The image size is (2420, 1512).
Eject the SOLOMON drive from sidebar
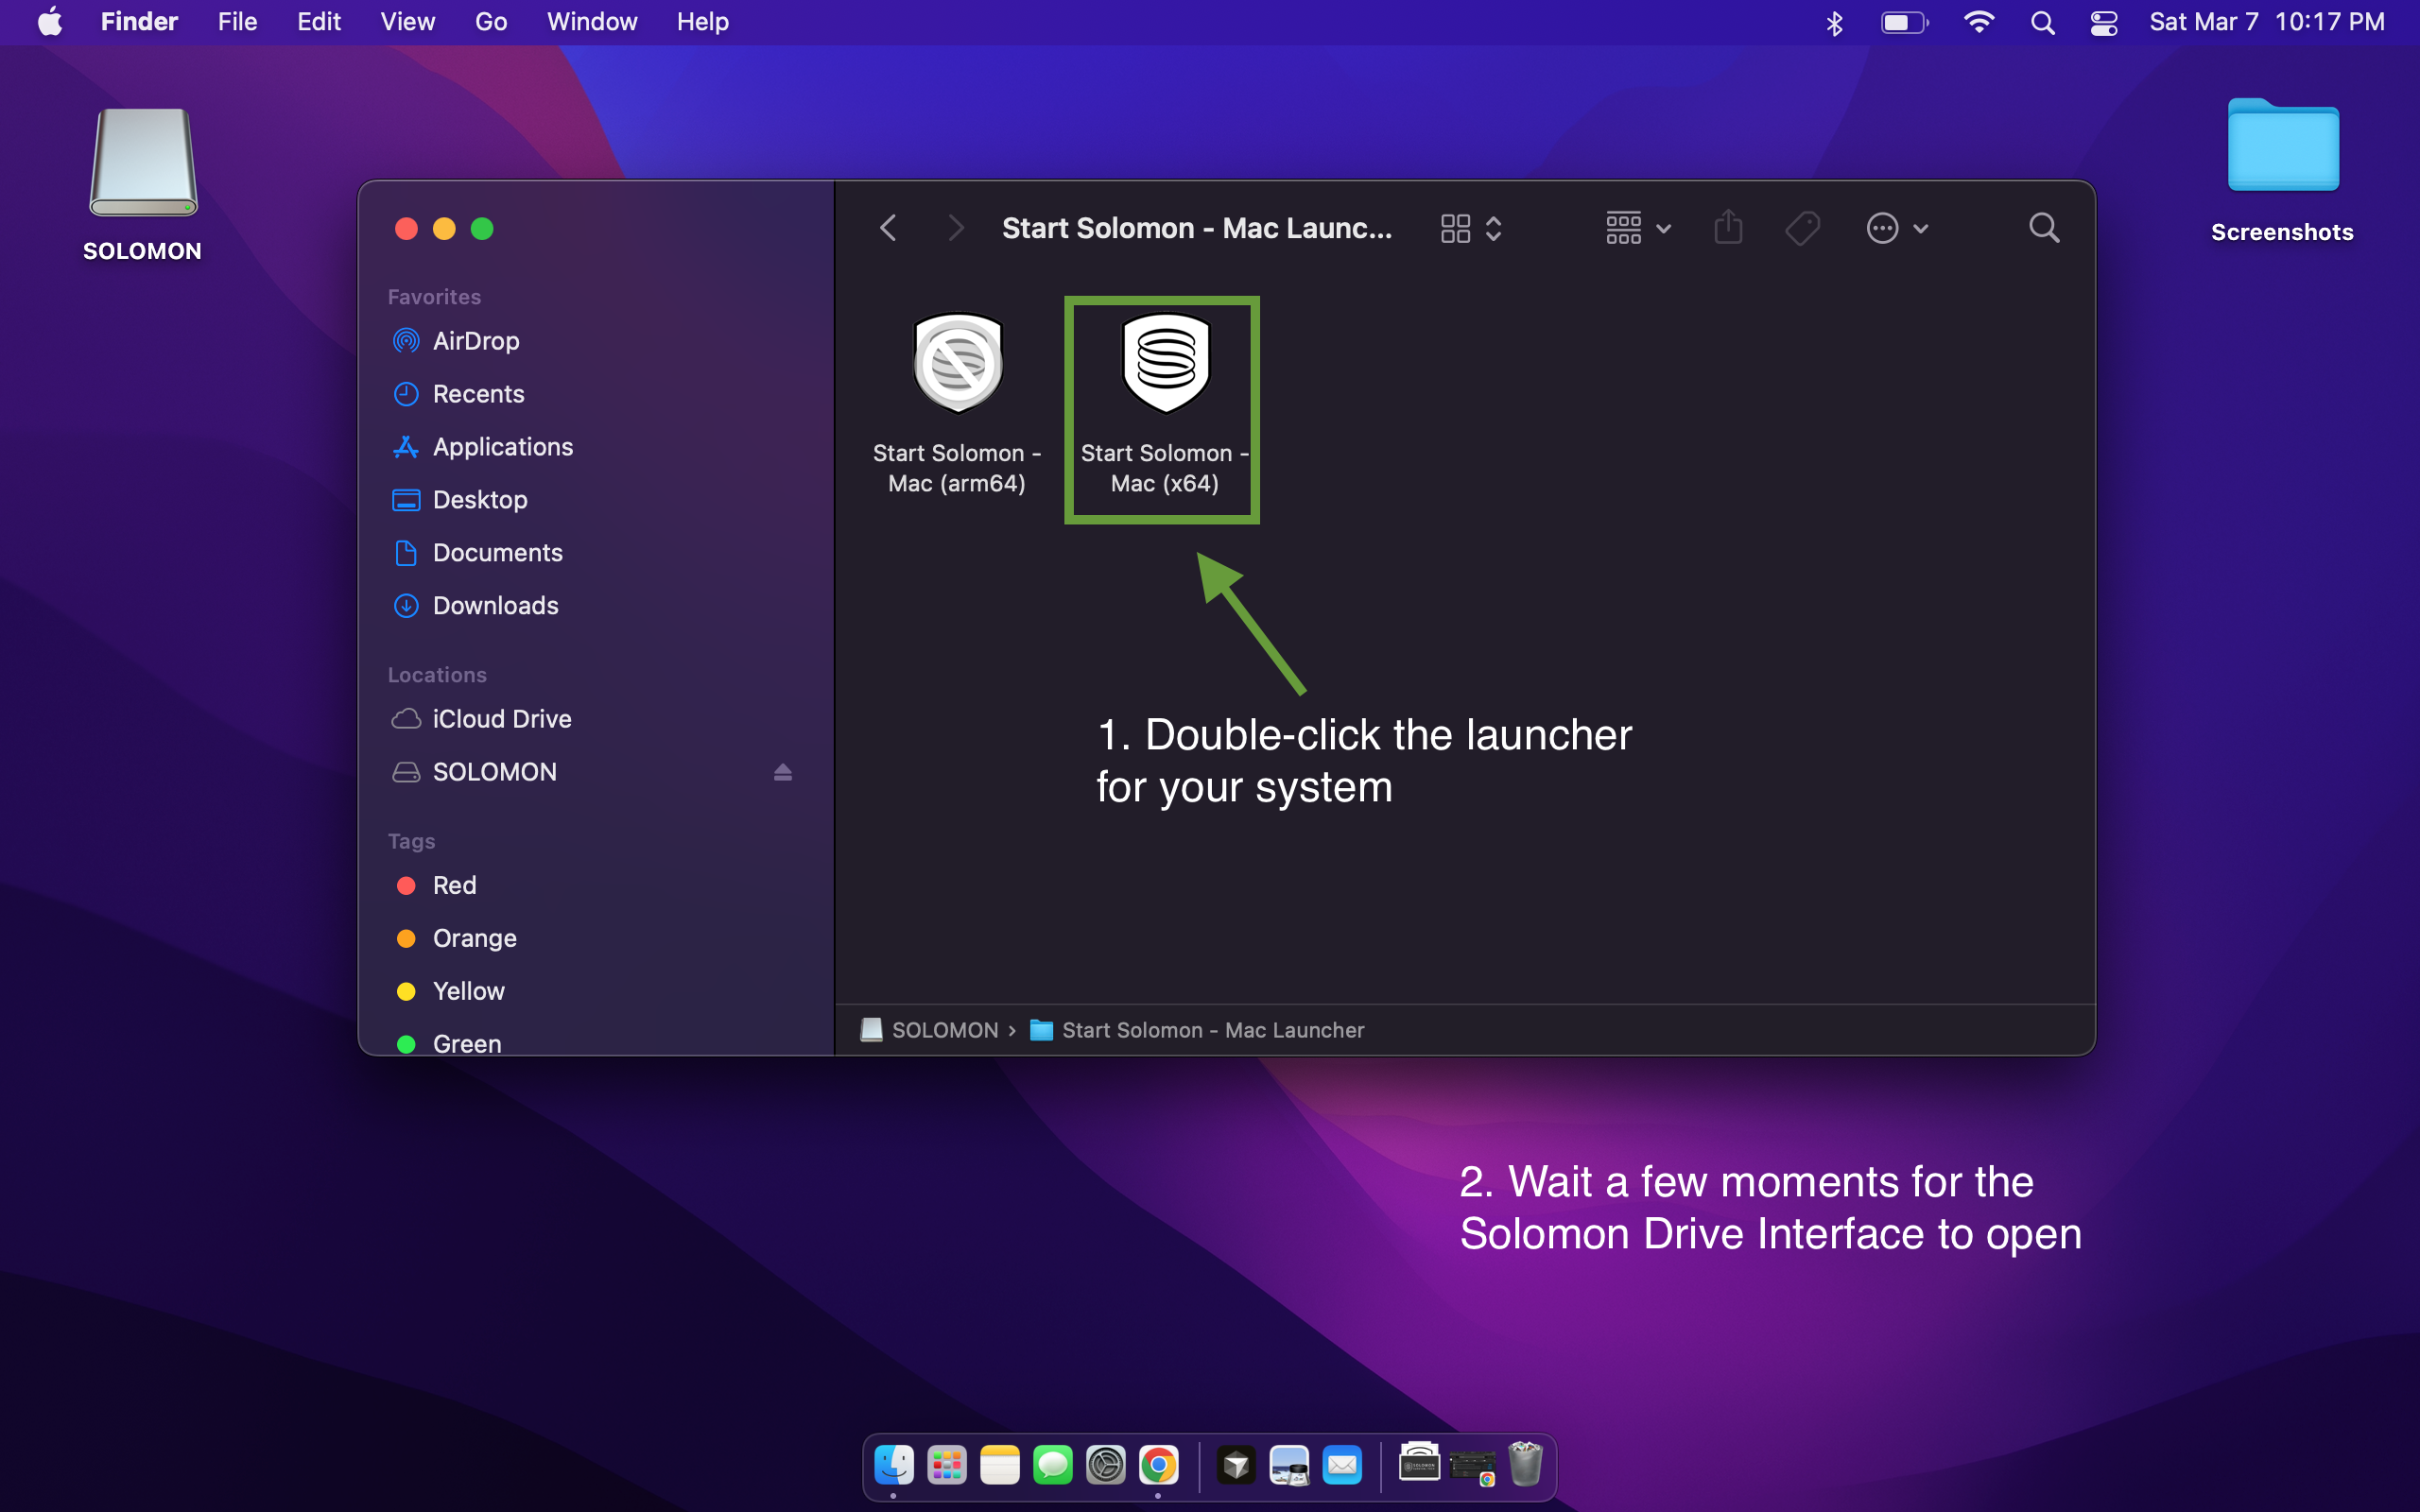click(x=782, y=772)
